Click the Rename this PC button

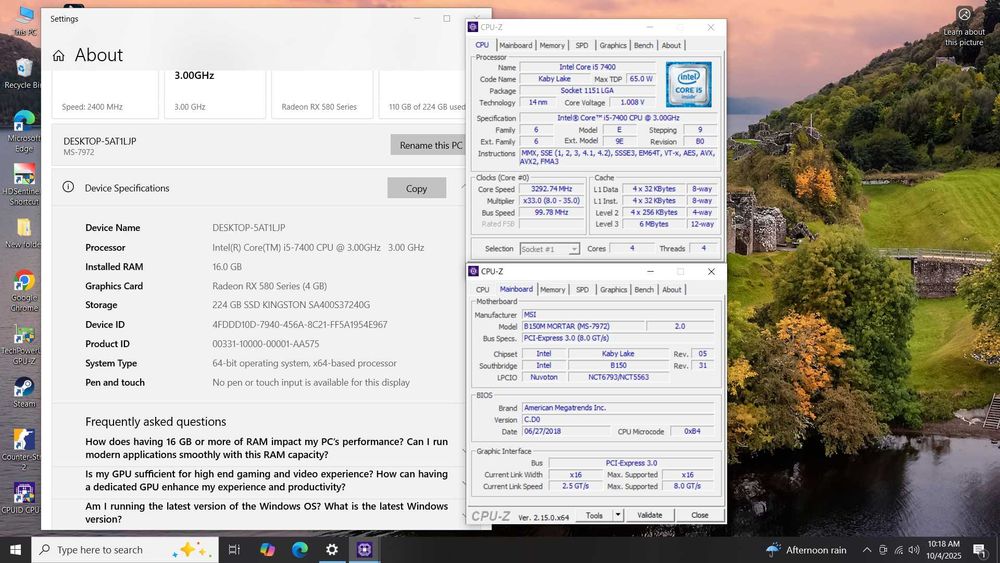coord(430,145)
